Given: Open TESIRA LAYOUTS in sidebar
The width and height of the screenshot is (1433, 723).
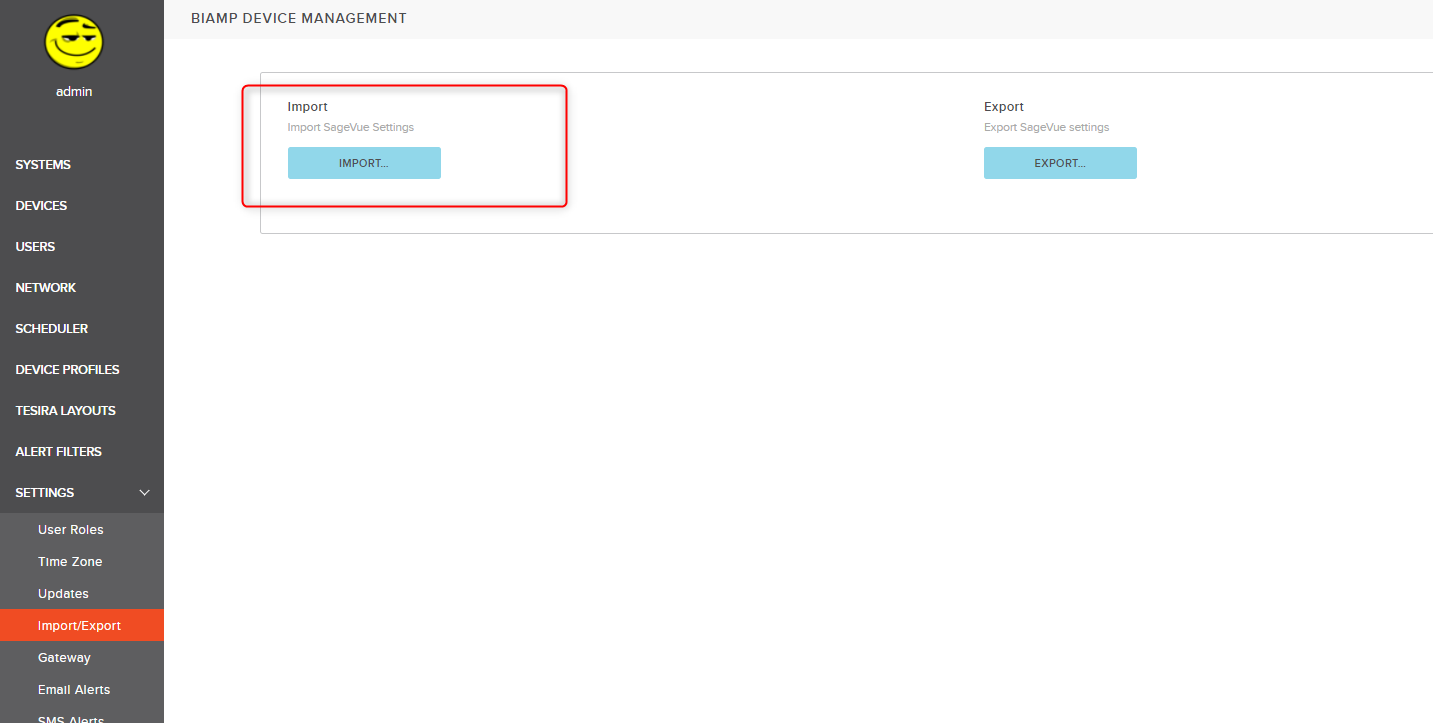Looking at the screenshot, I should (65, 411).
